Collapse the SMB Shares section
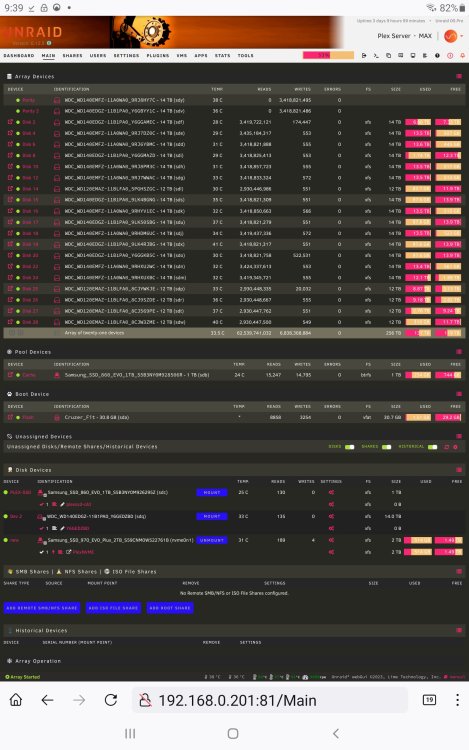 [x=459, y=571]
